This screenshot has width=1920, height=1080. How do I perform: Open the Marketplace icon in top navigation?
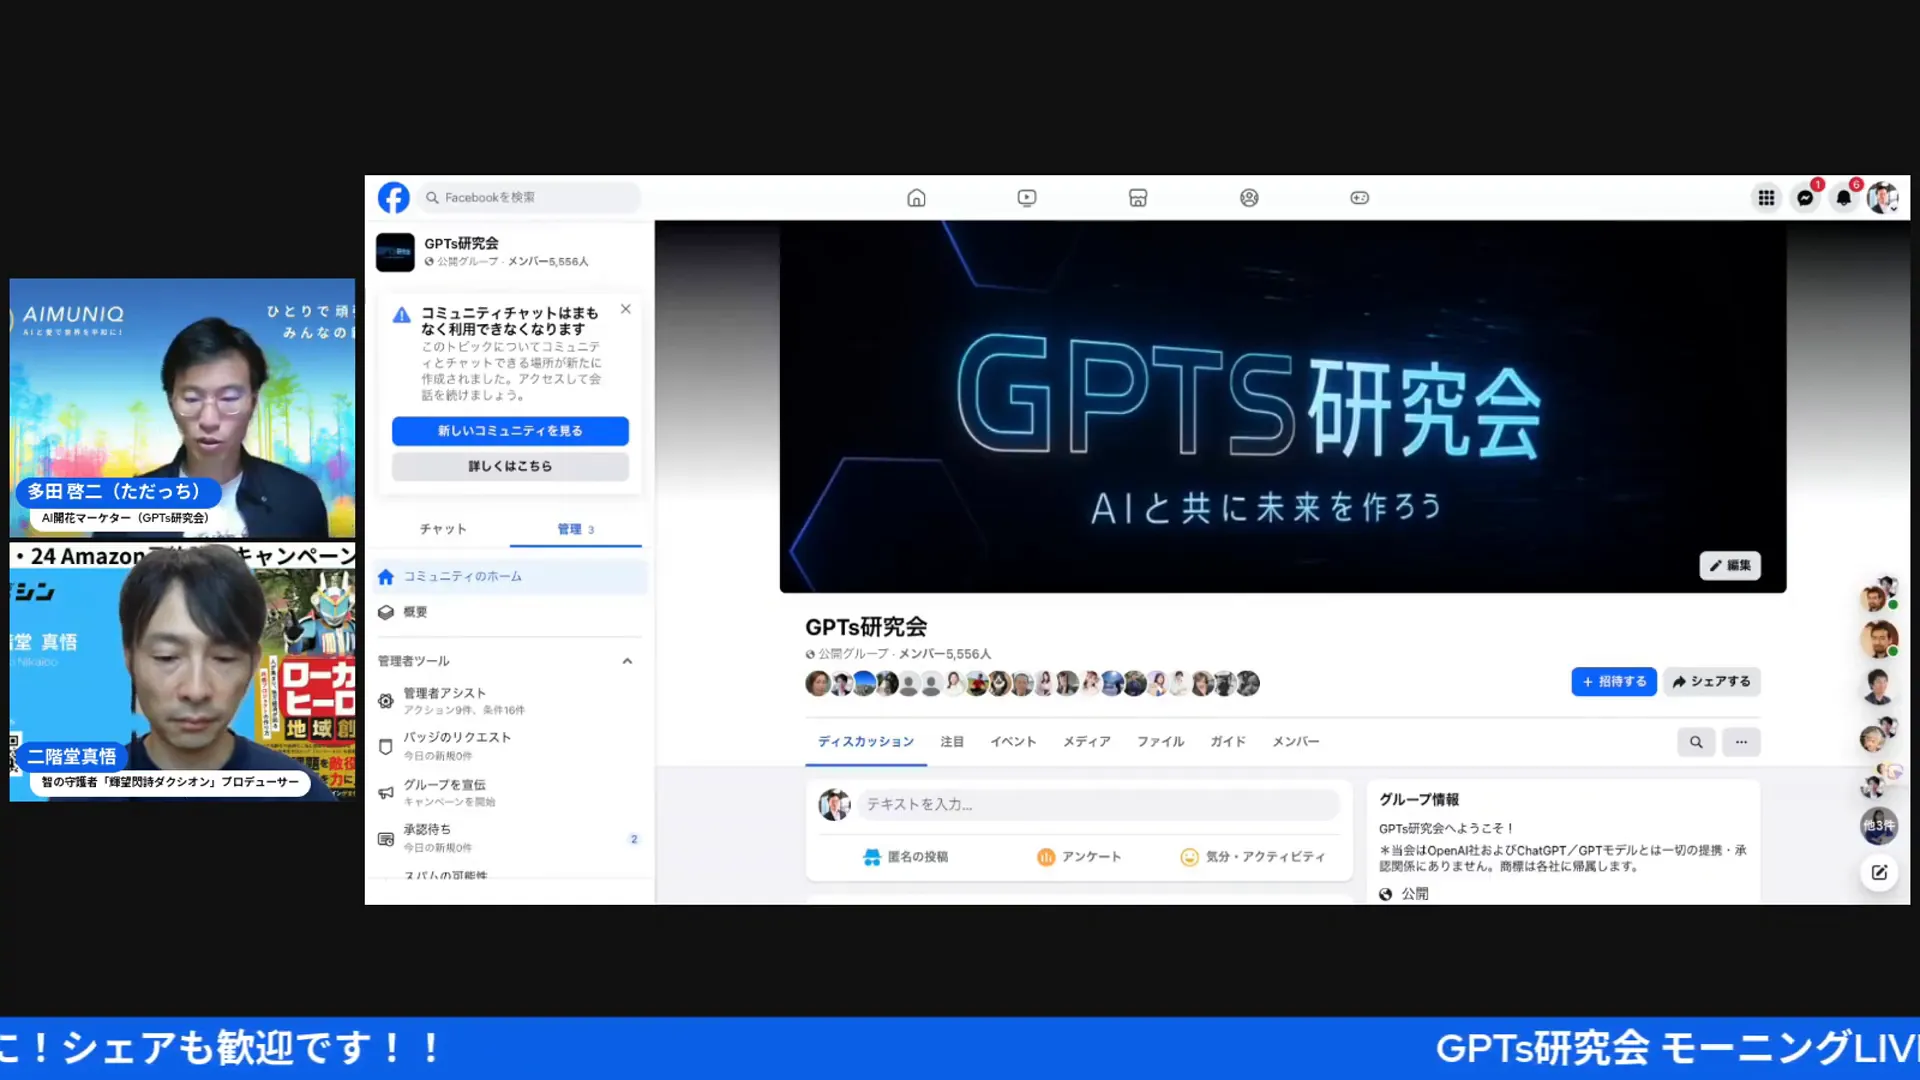1138,198
